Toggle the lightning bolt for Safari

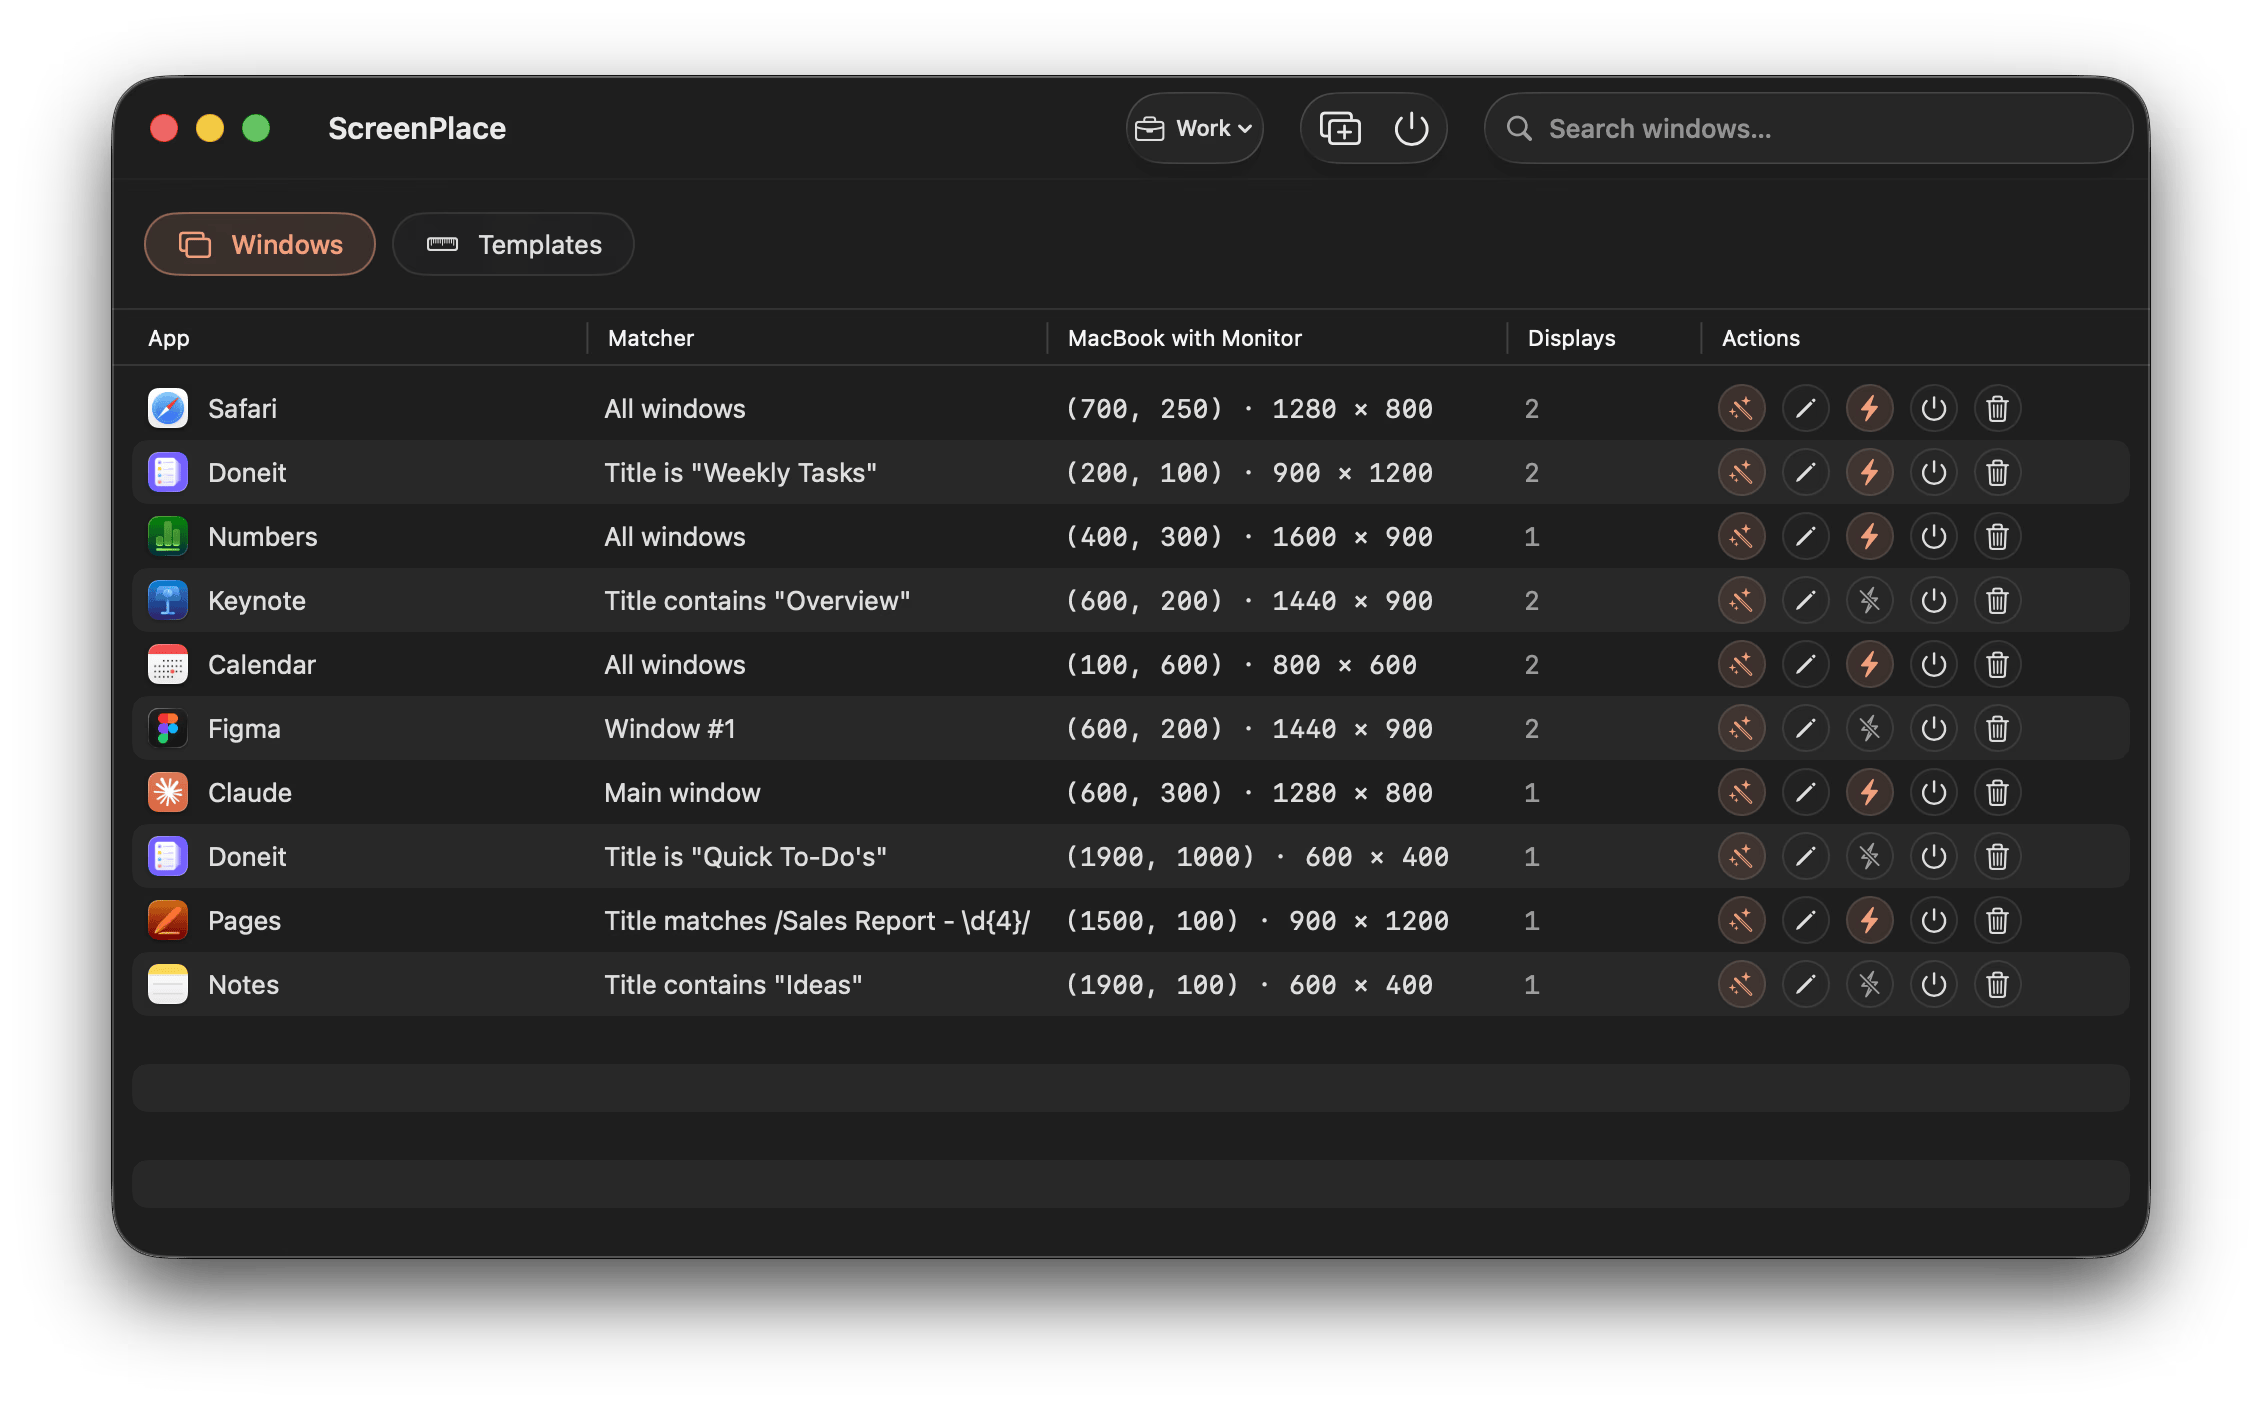[1869, 408]
